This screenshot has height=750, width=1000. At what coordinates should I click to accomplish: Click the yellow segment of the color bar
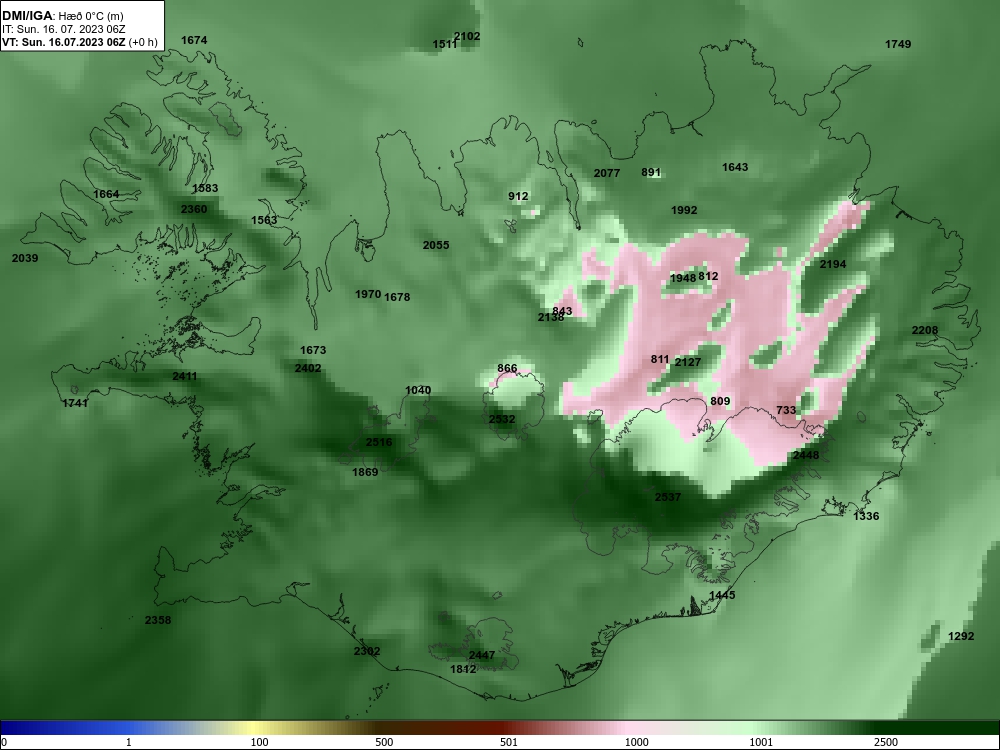point(255,728)
